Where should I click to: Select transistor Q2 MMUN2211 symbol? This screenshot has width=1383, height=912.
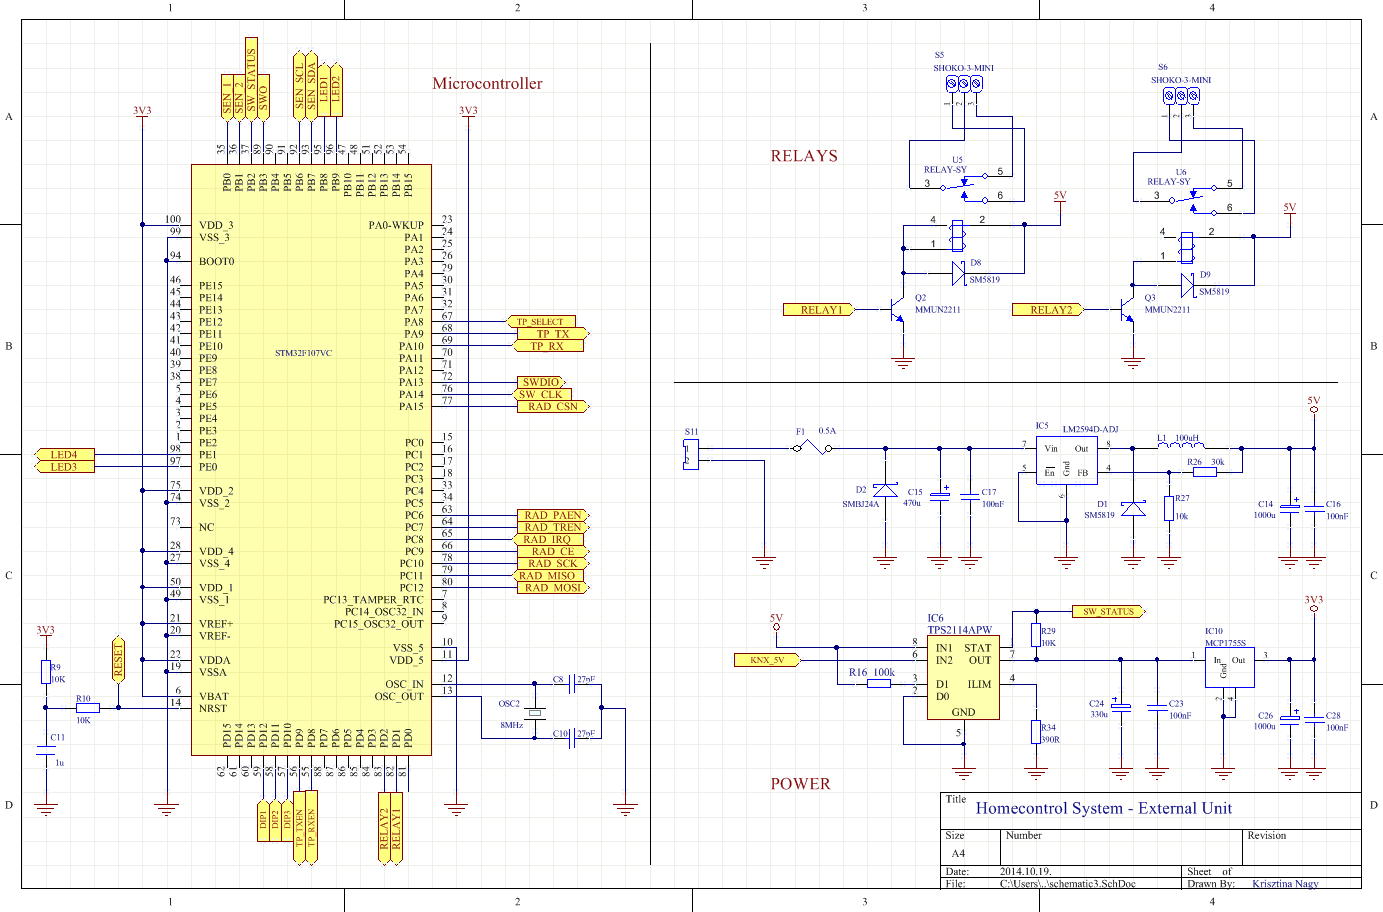(898, 310)
